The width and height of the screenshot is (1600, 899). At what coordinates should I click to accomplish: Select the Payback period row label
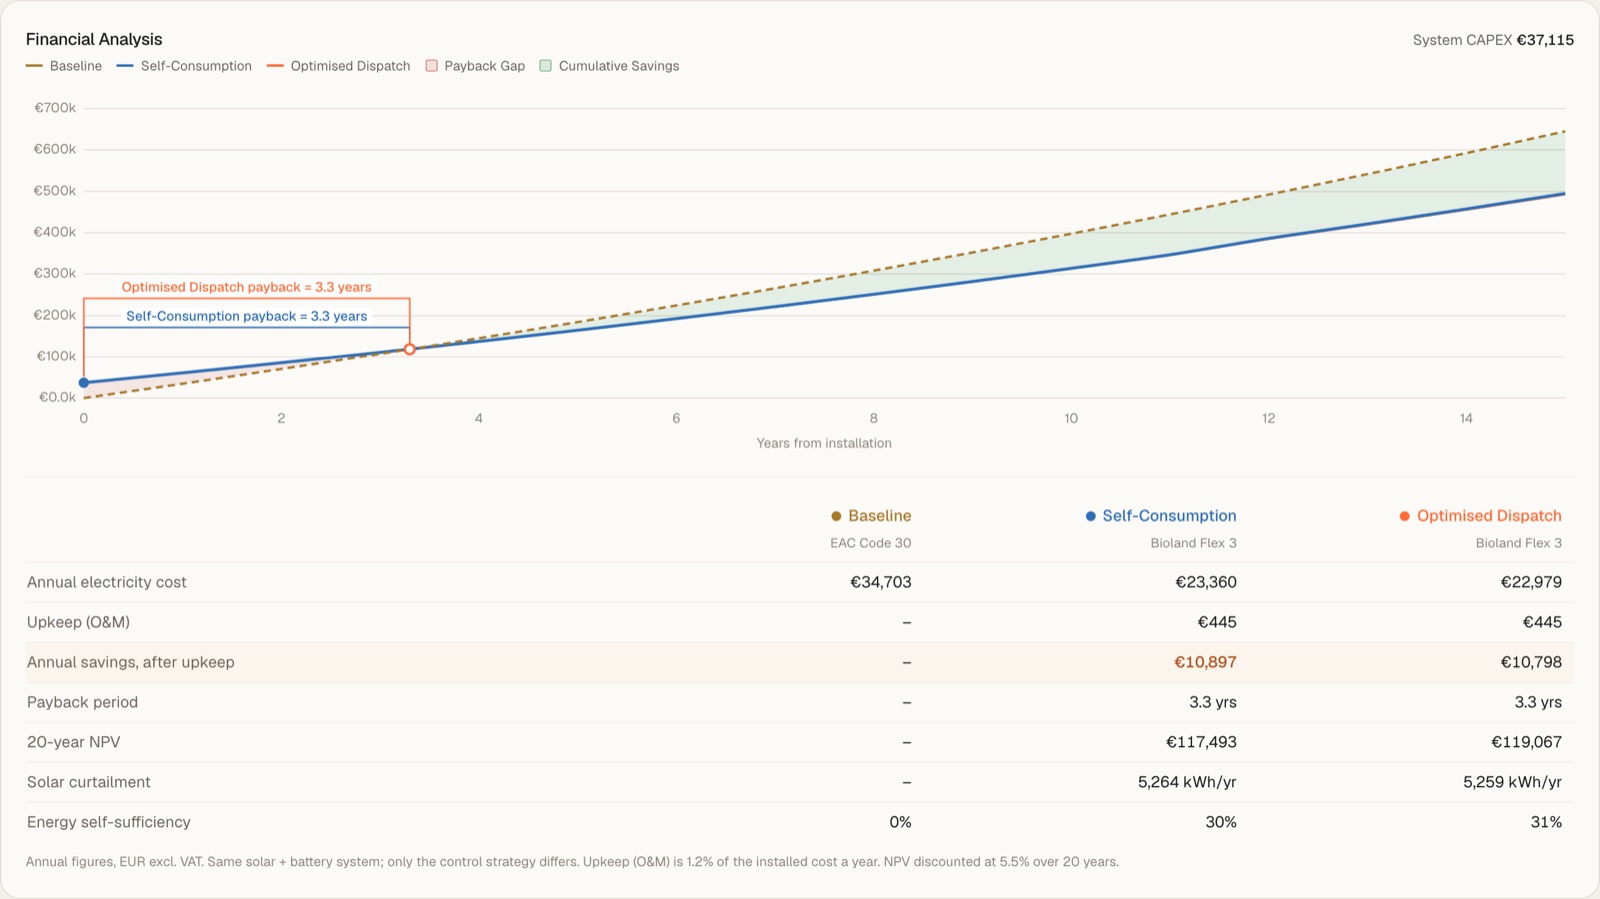click(82, 702)
